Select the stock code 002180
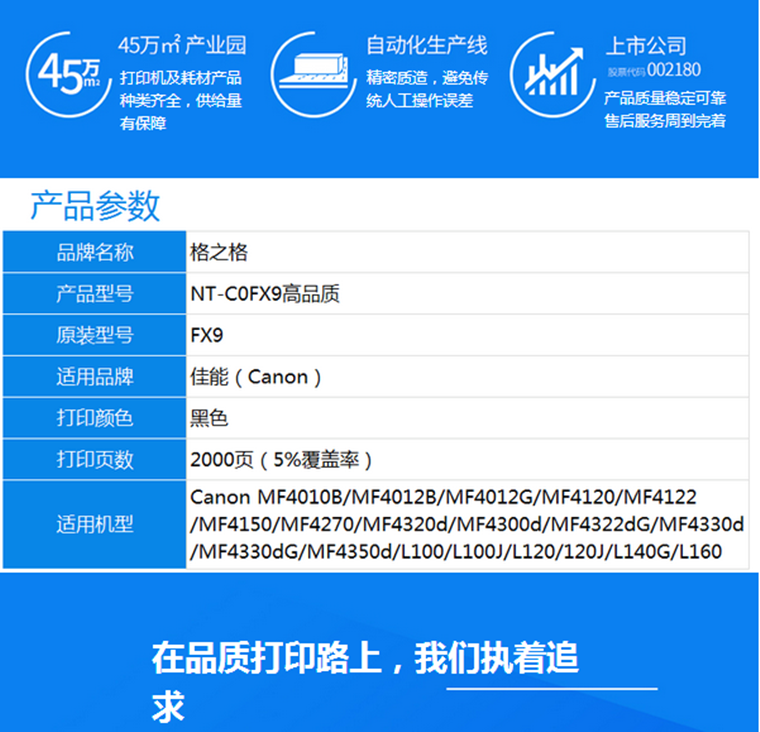The width and height of the screenshot is (760, 732). click(x=674, y=71)
